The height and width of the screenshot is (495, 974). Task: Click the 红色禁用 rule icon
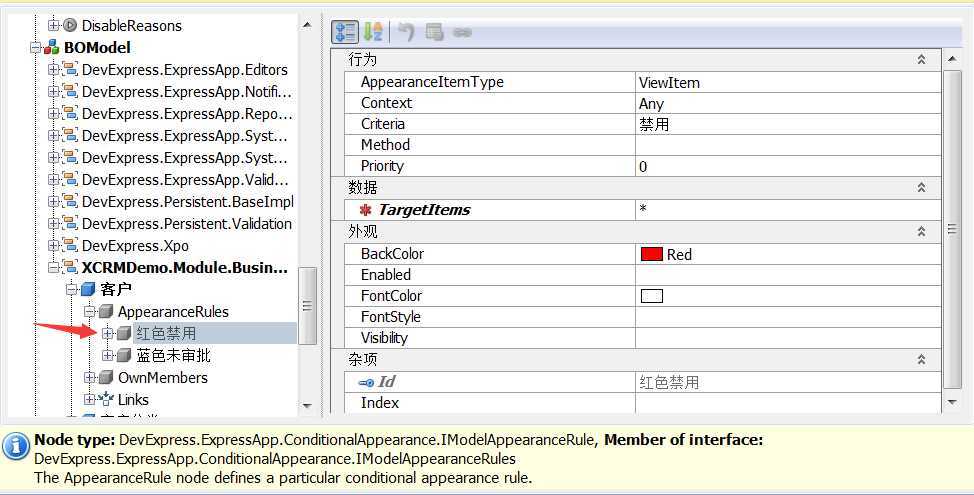[124, 334]
